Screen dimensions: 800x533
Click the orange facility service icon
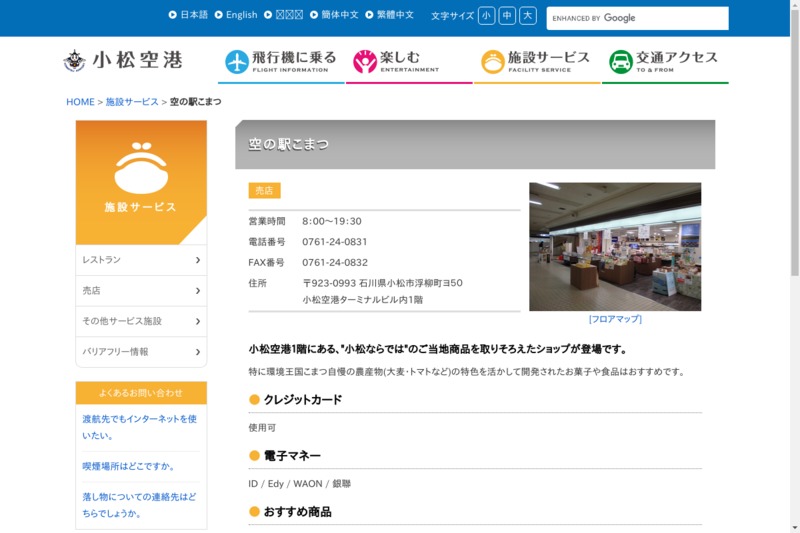(493, 62)
